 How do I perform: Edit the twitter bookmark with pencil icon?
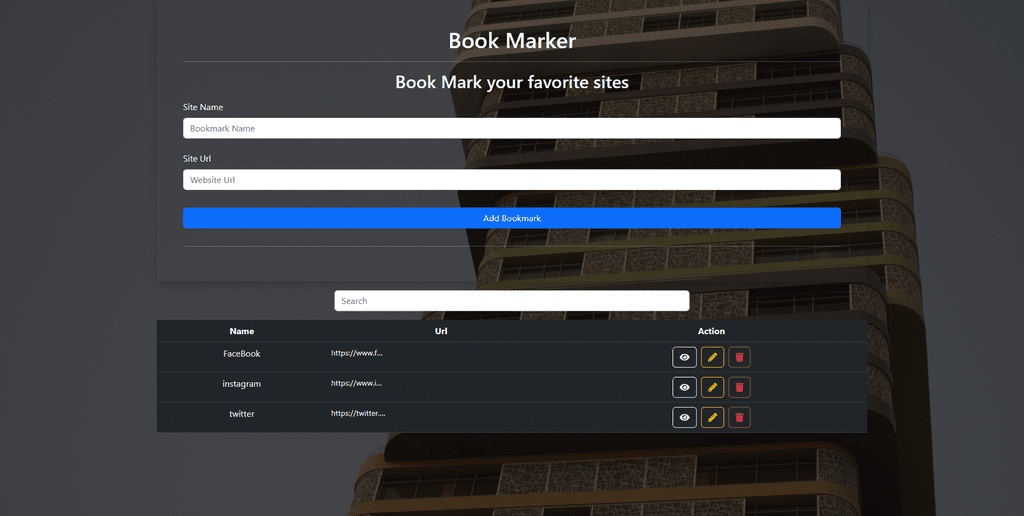(x=712, y=417)
